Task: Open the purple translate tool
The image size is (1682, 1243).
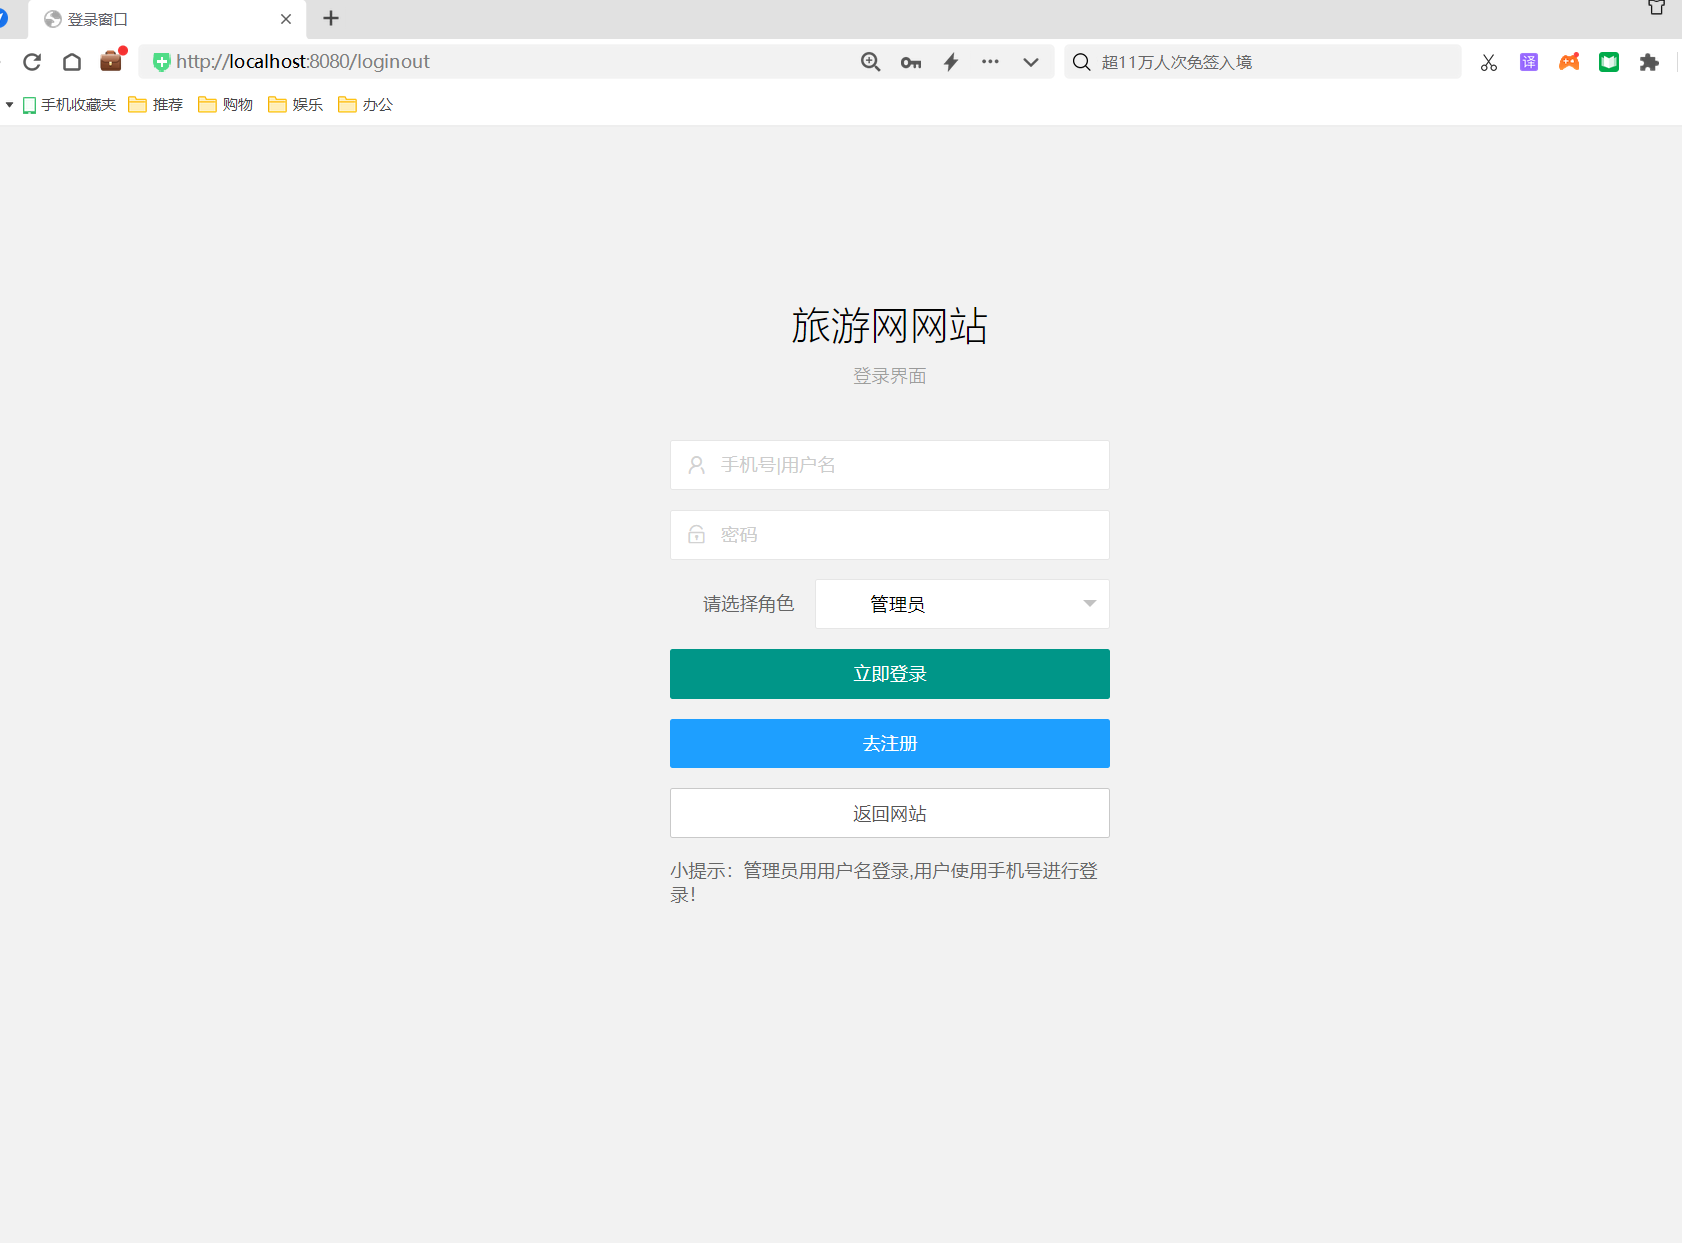Action: [1529, 61]
